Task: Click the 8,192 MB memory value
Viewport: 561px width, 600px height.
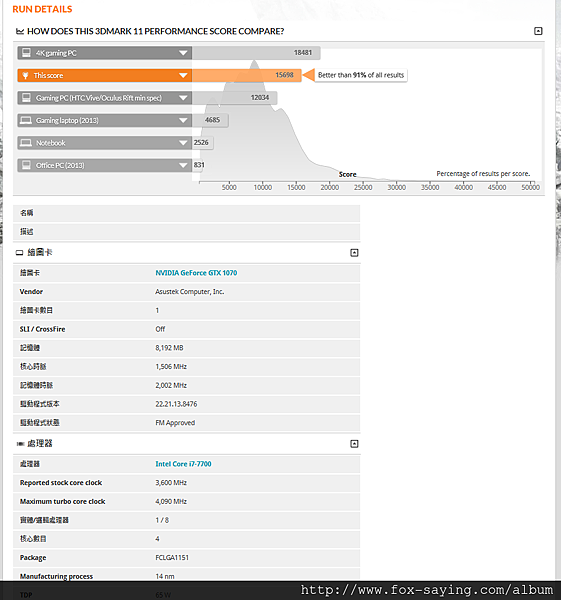Action: (x=169, y=348)
